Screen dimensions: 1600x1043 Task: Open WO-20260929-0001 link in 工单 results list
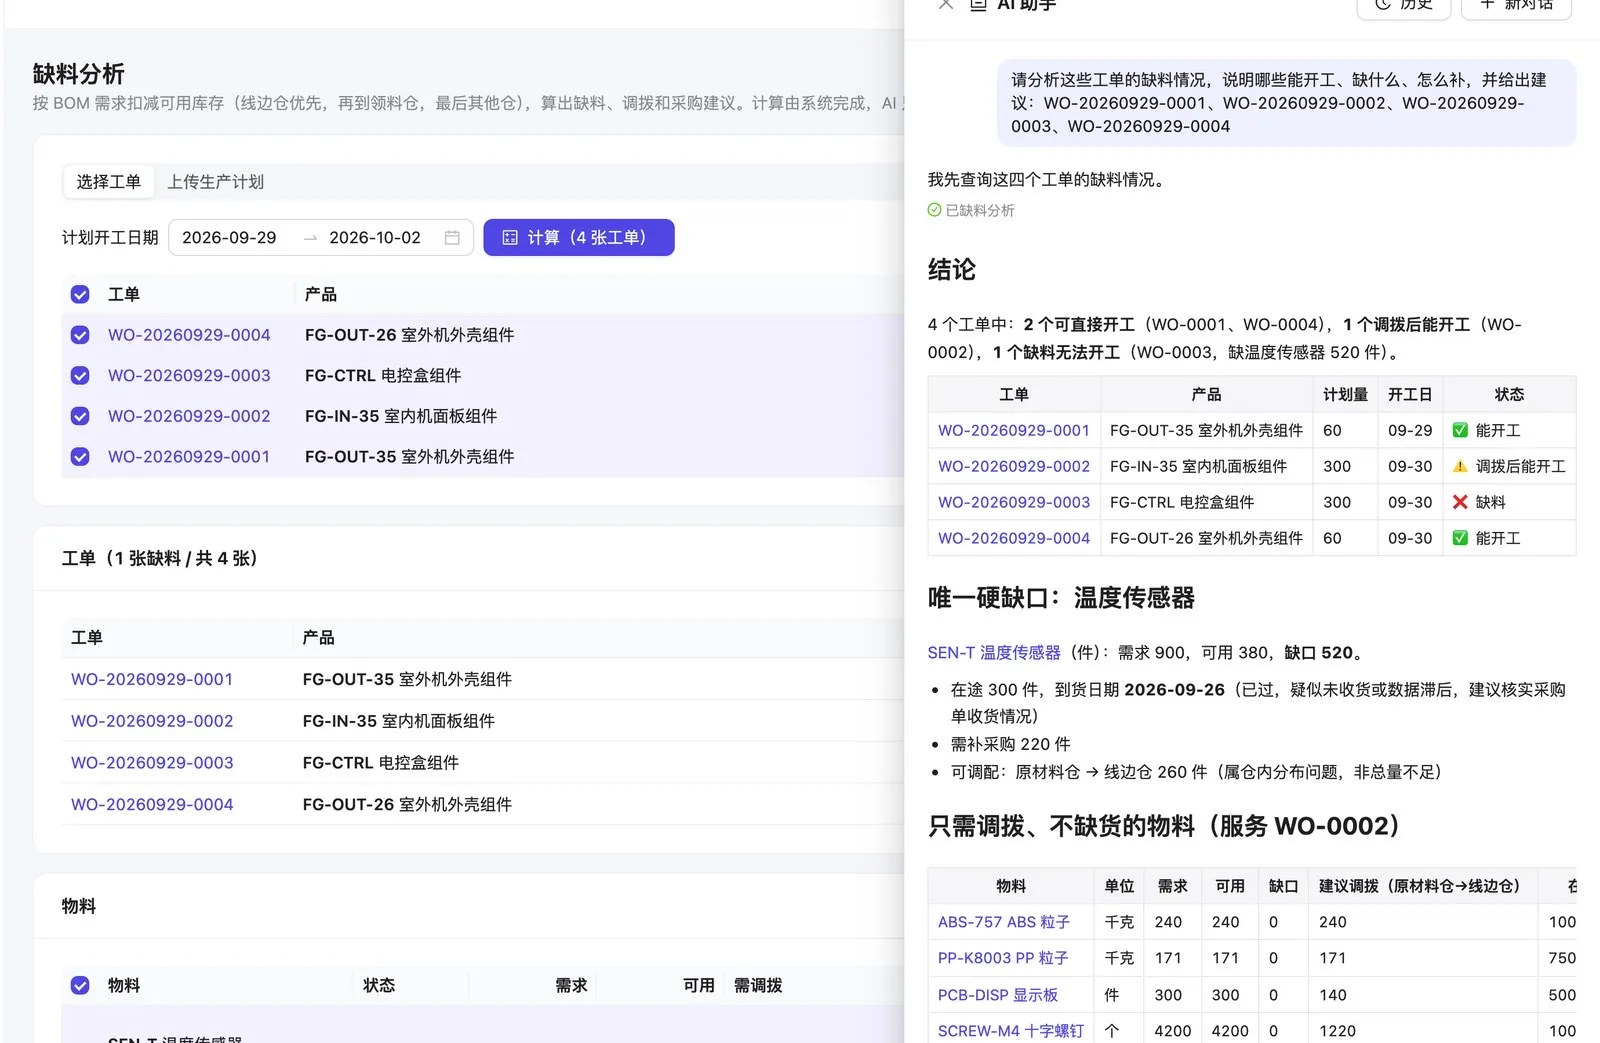pos(152,679)
